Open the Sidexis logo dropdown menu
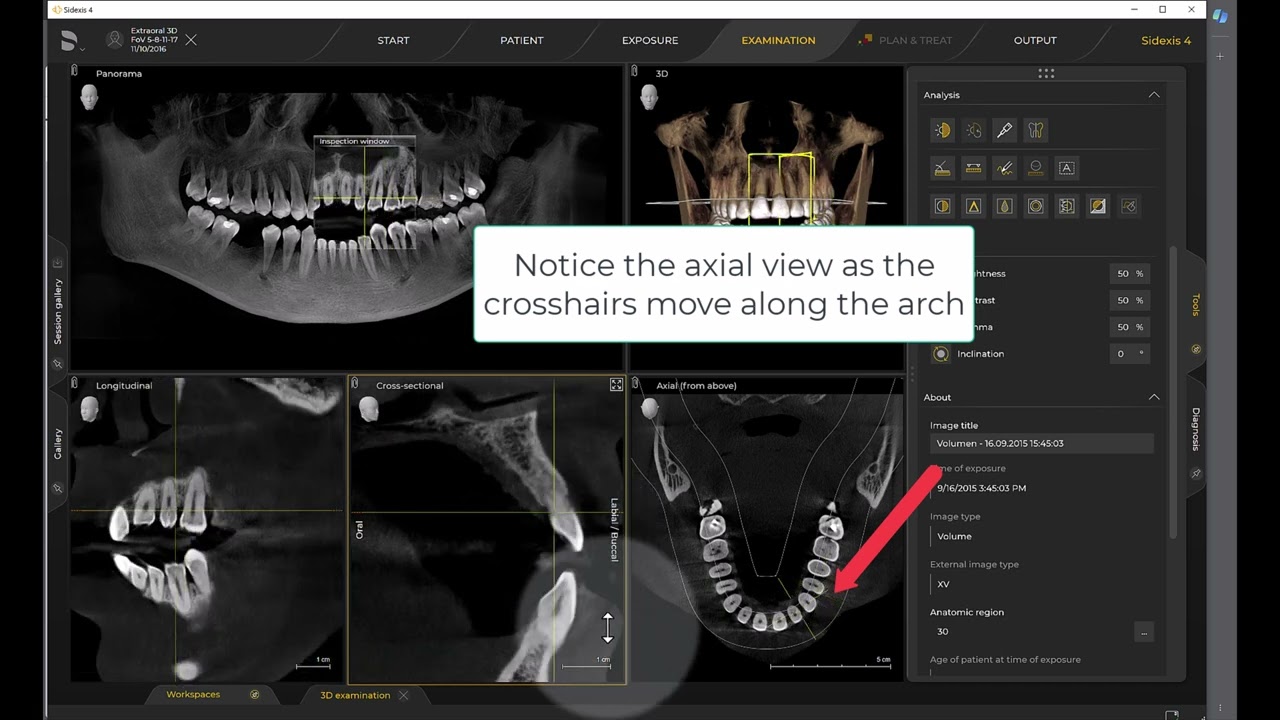1280x720 pixels. tap(72, 41)
